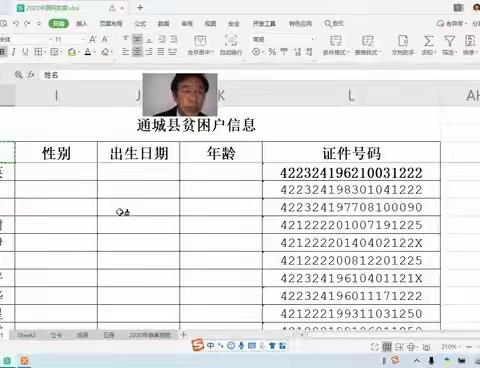Align cell content to top
This screenshot has width=480, height=368.
pyautogui.click(x=126, y=39)
